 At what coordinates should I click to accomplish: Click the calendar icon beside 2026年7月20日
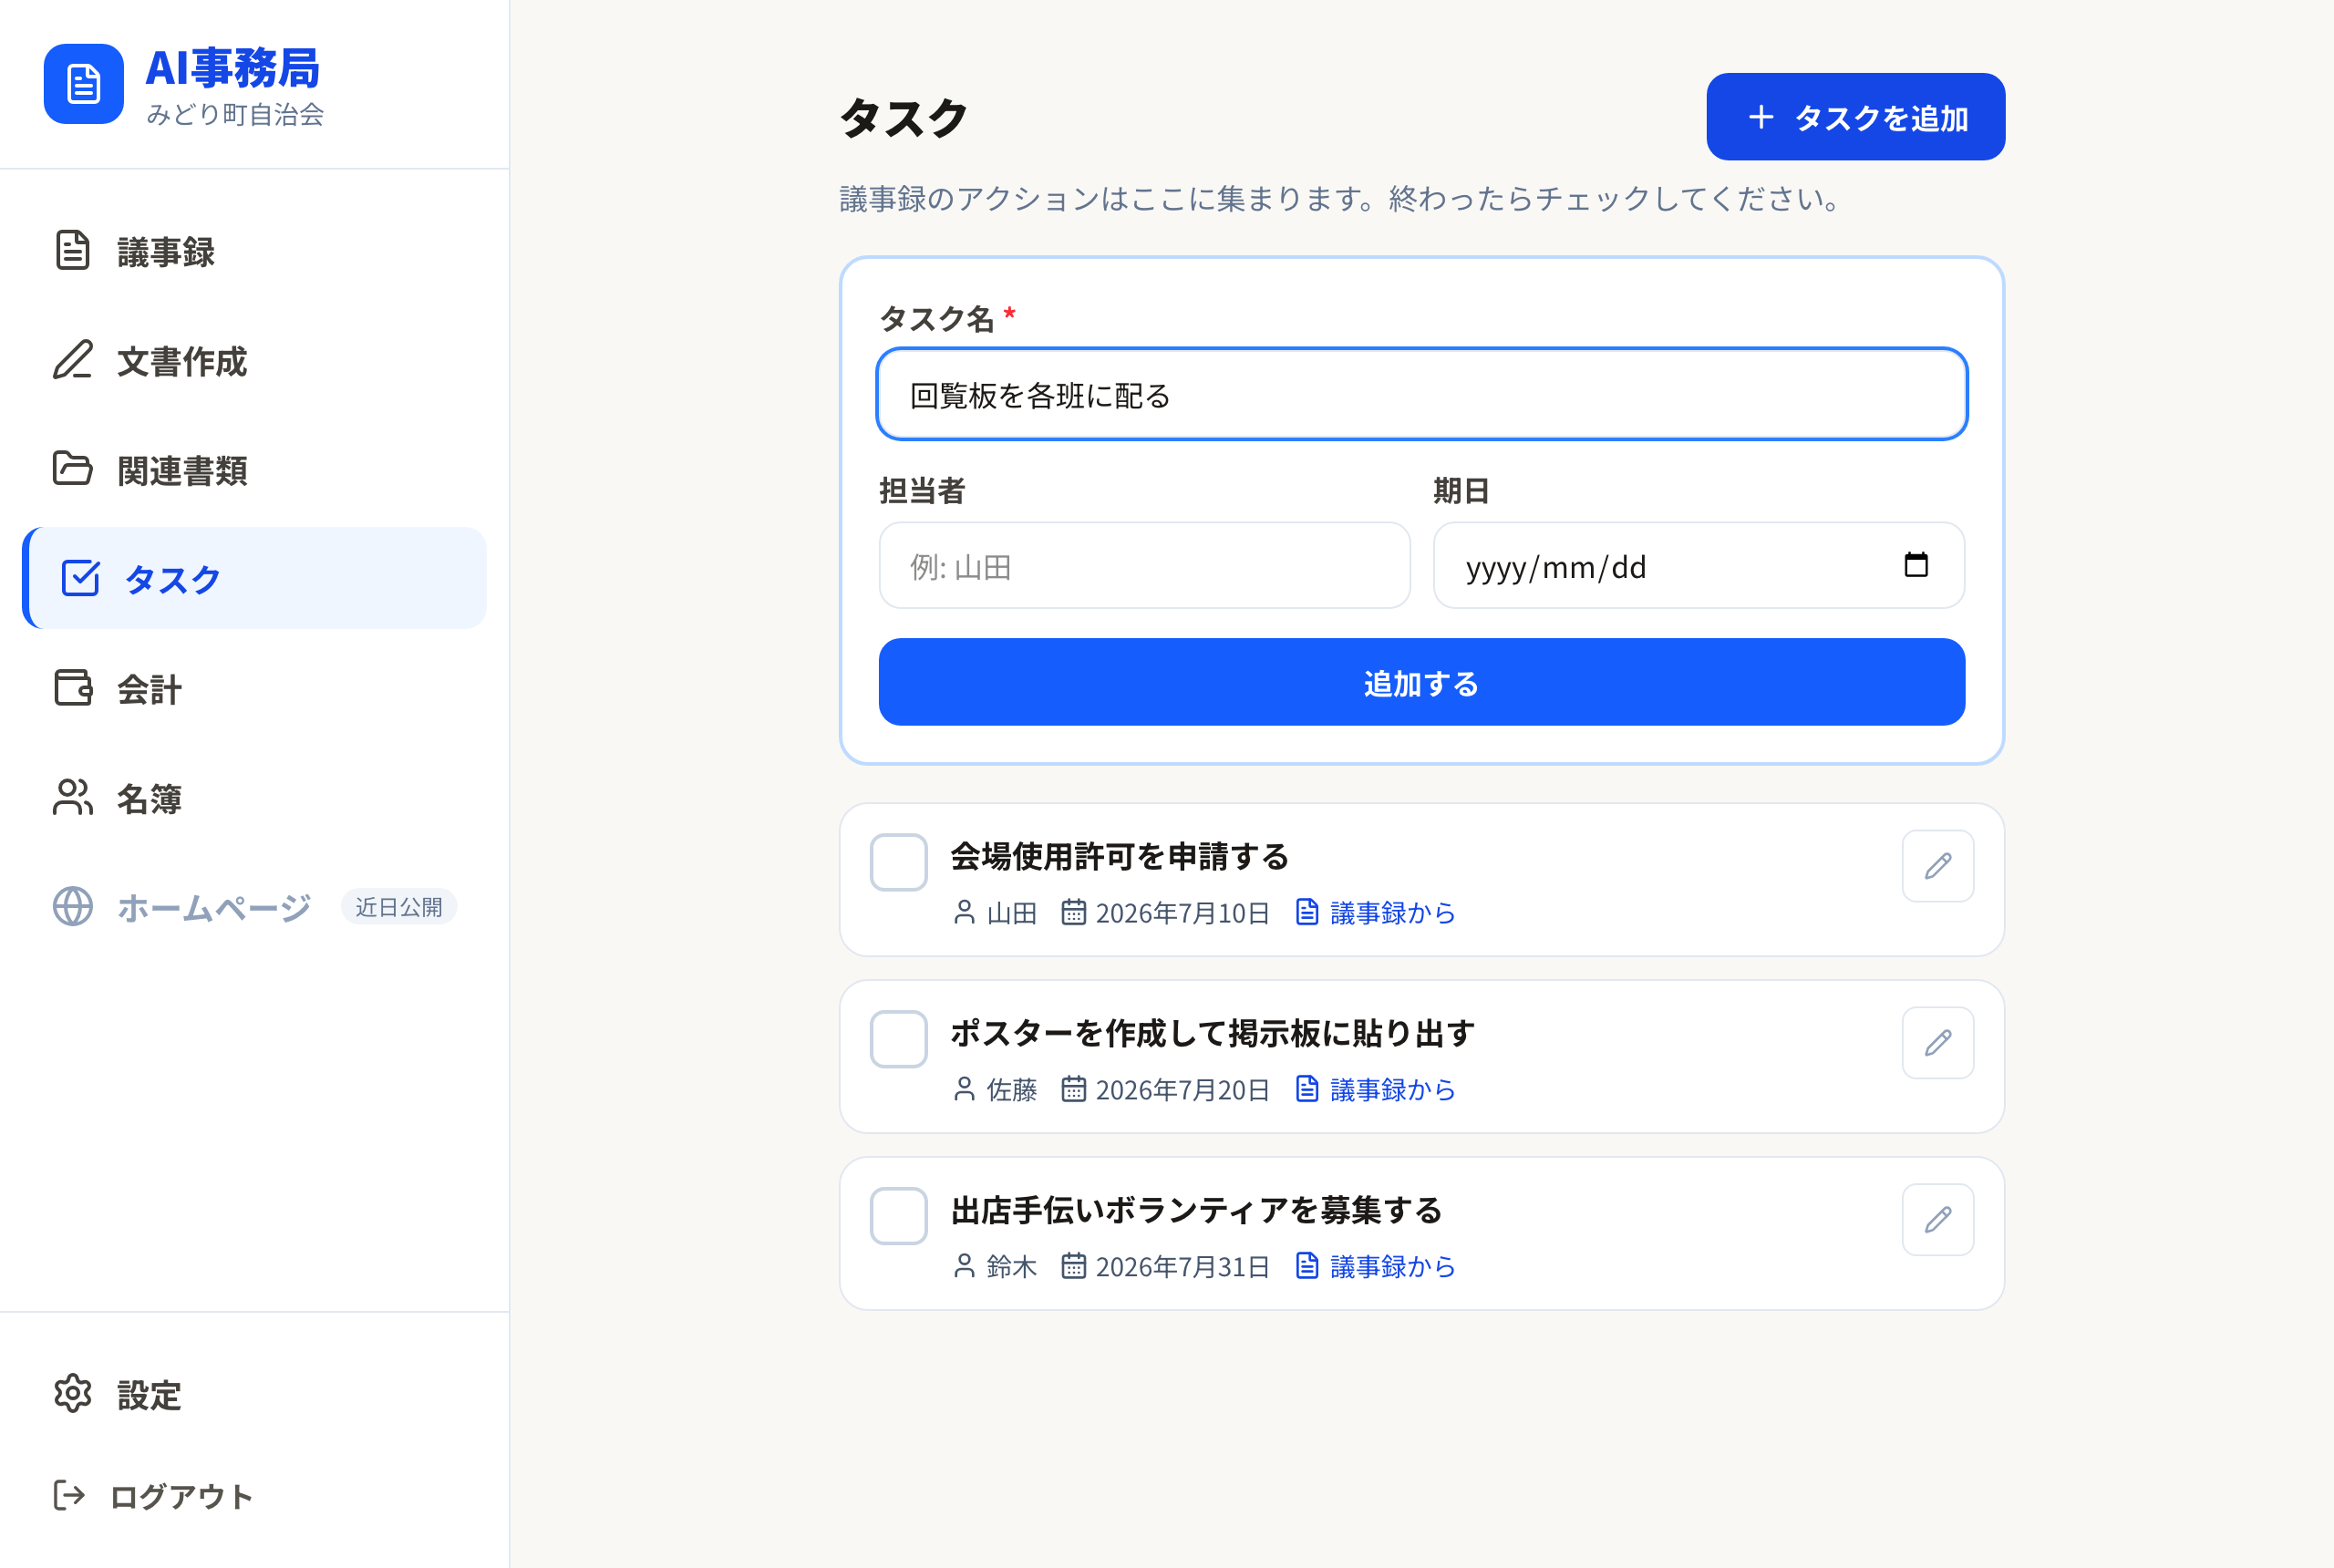point(1073,1089)
